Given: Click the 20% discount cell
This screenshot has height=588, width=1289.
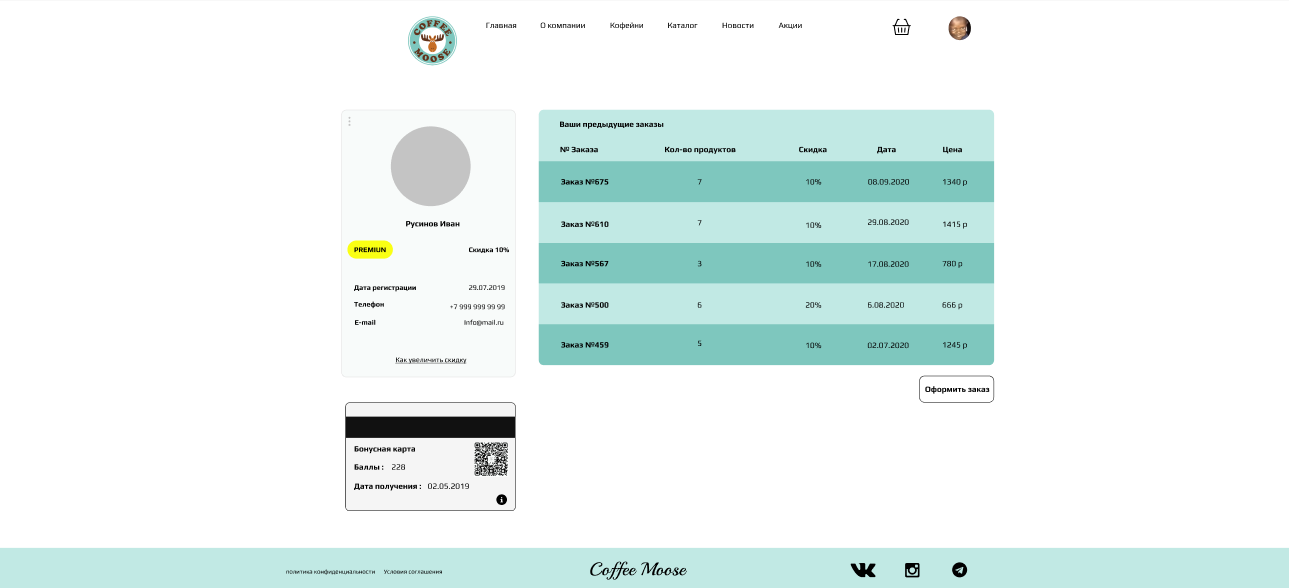Looking at the screenshot, I should [x=813, y=305].
